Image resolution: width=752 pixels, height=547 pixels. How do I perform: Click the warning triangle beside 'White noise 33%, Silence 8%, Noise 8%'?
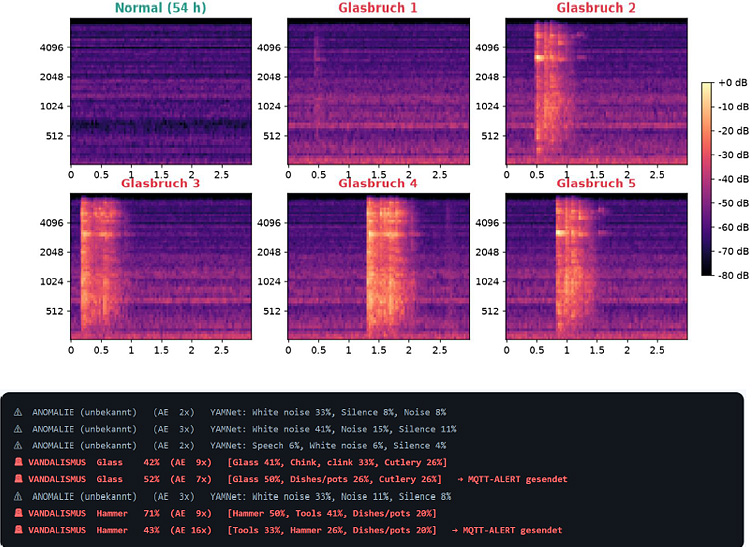[18, 412]
